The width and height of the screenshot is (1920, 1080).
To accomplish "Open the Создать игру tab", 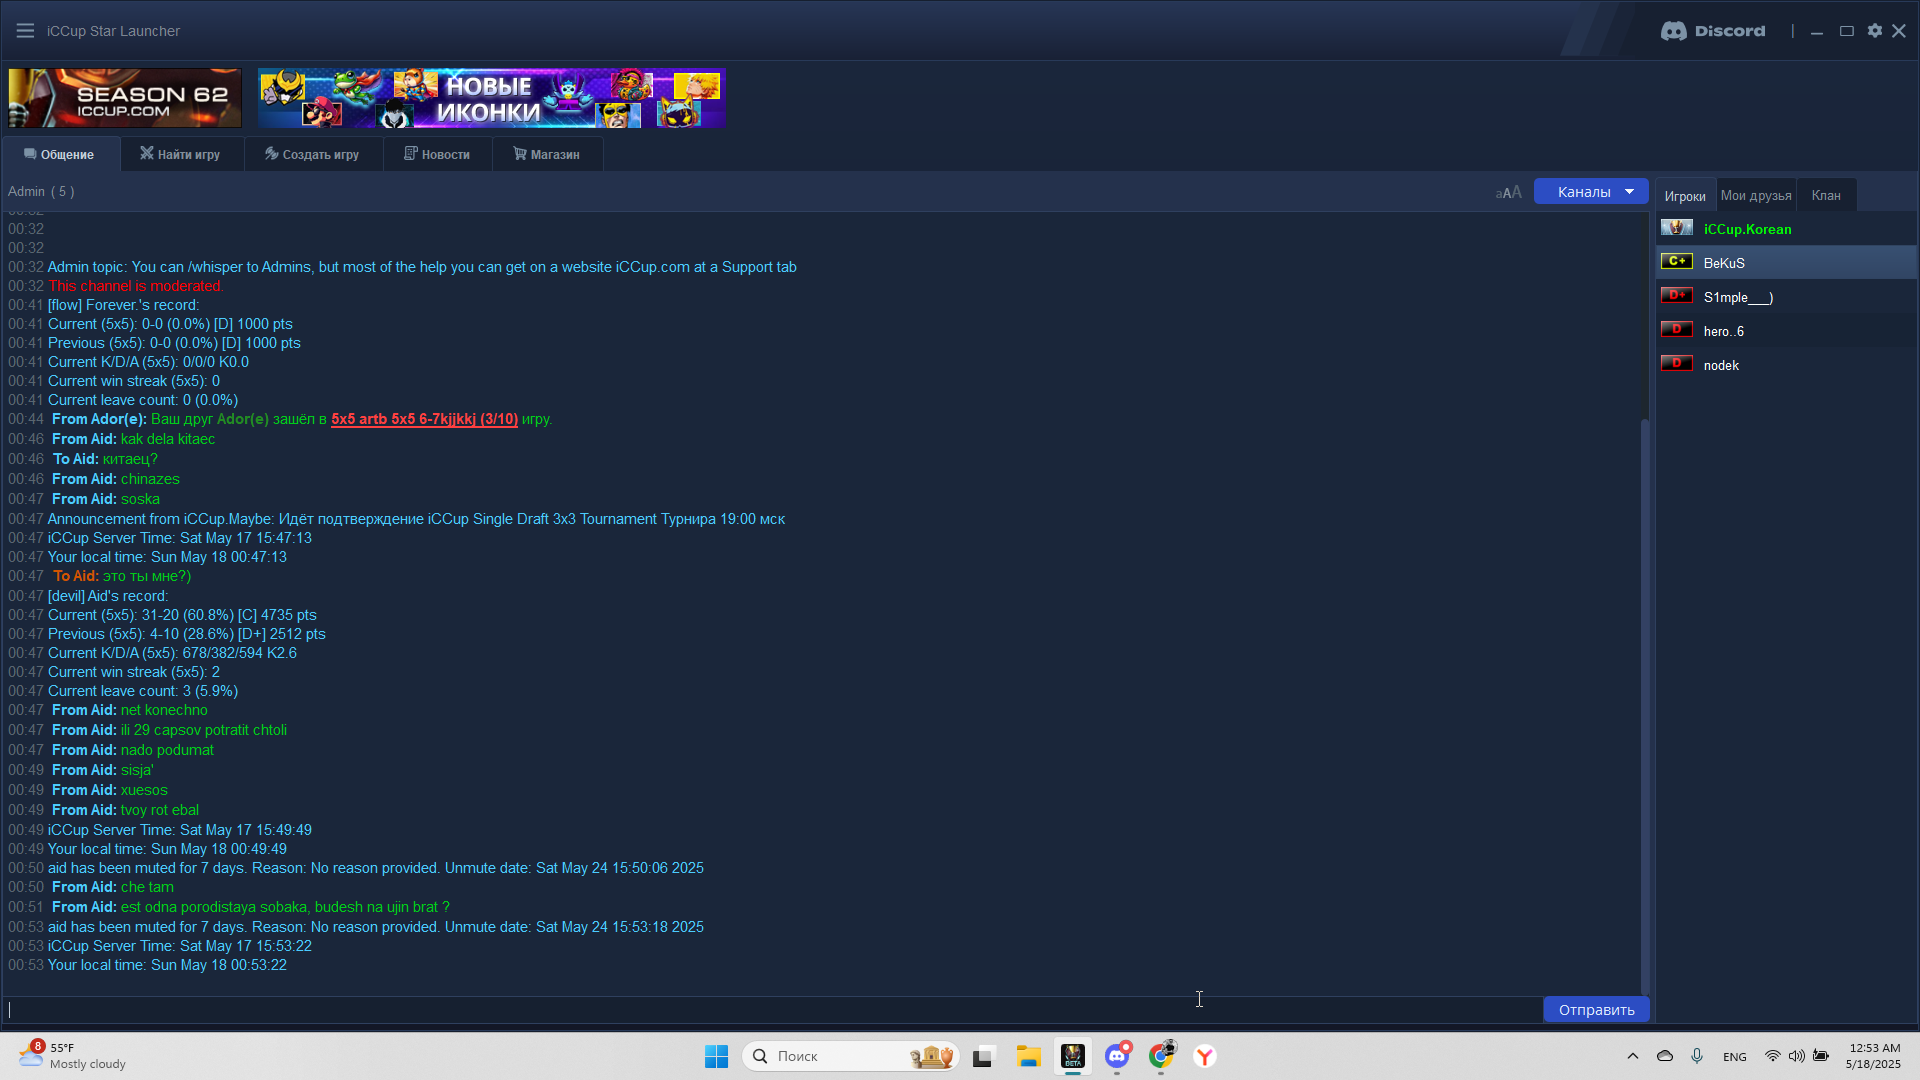I will 312,154.
